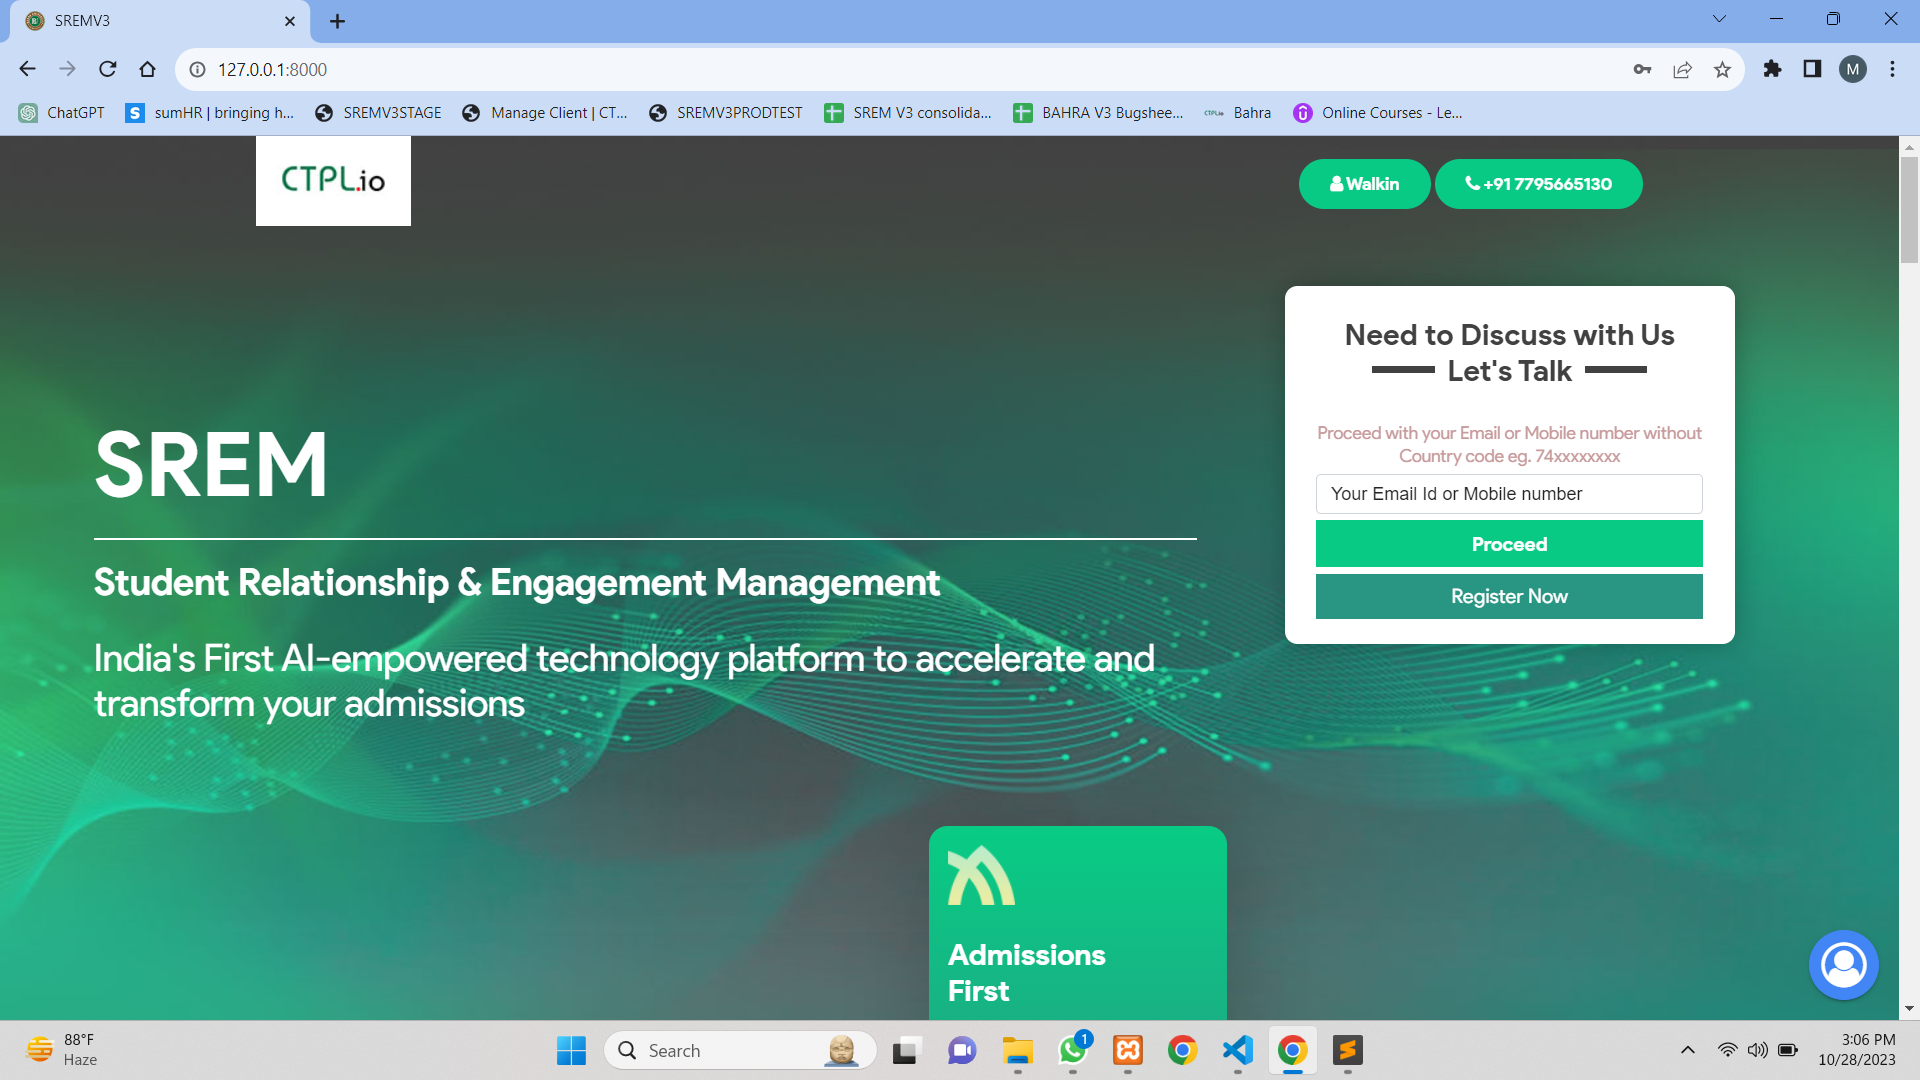Open the Online Courses bookmark

(x=1378, y=113)
